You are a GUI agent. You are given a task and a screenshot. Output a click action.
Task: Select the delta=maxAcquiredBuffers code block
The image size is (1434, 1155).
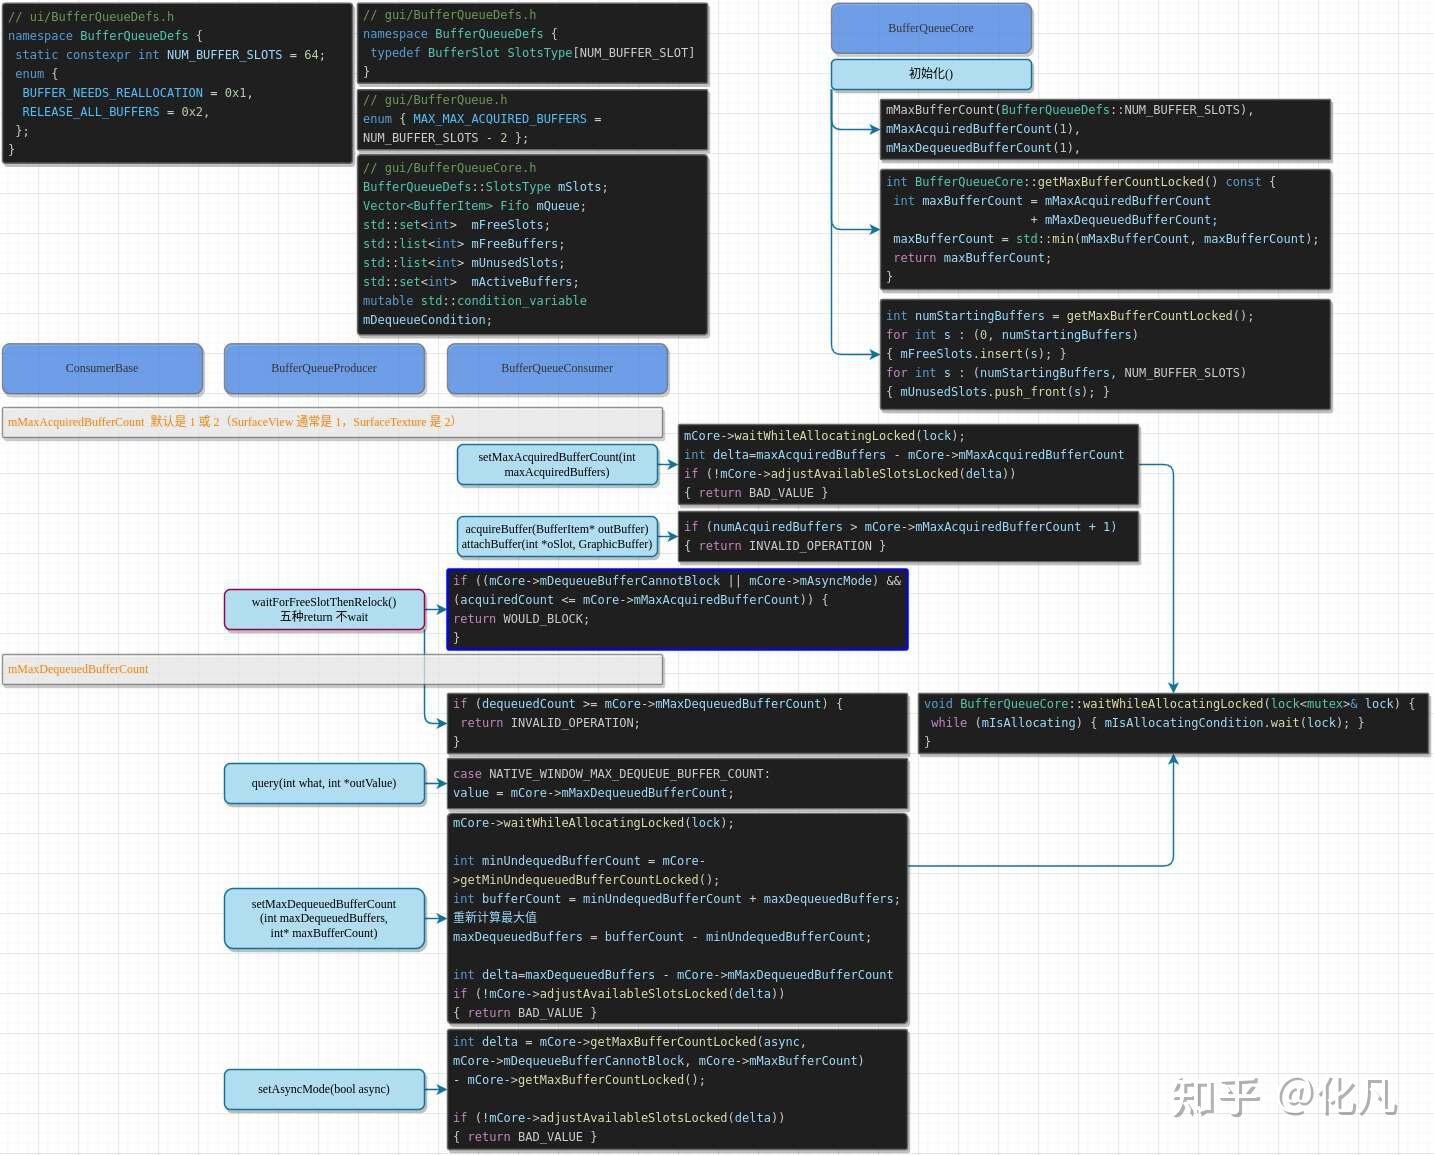(x=908, y=465)
